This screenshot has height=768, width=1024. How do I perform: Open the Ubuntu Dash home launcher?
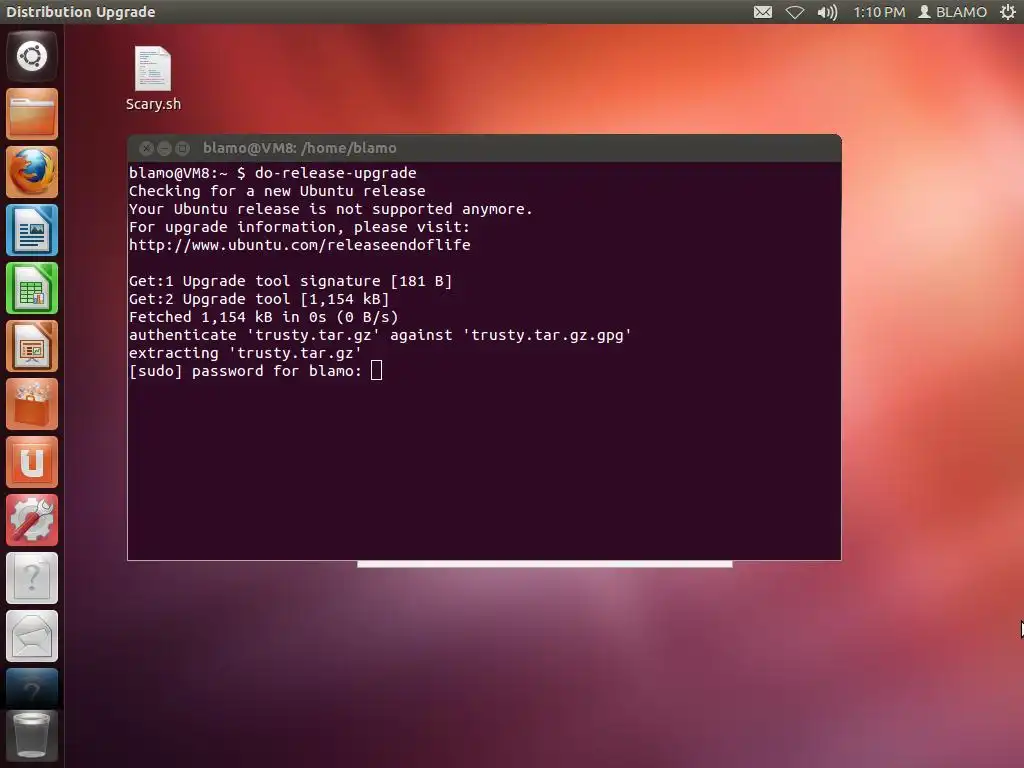31,56
